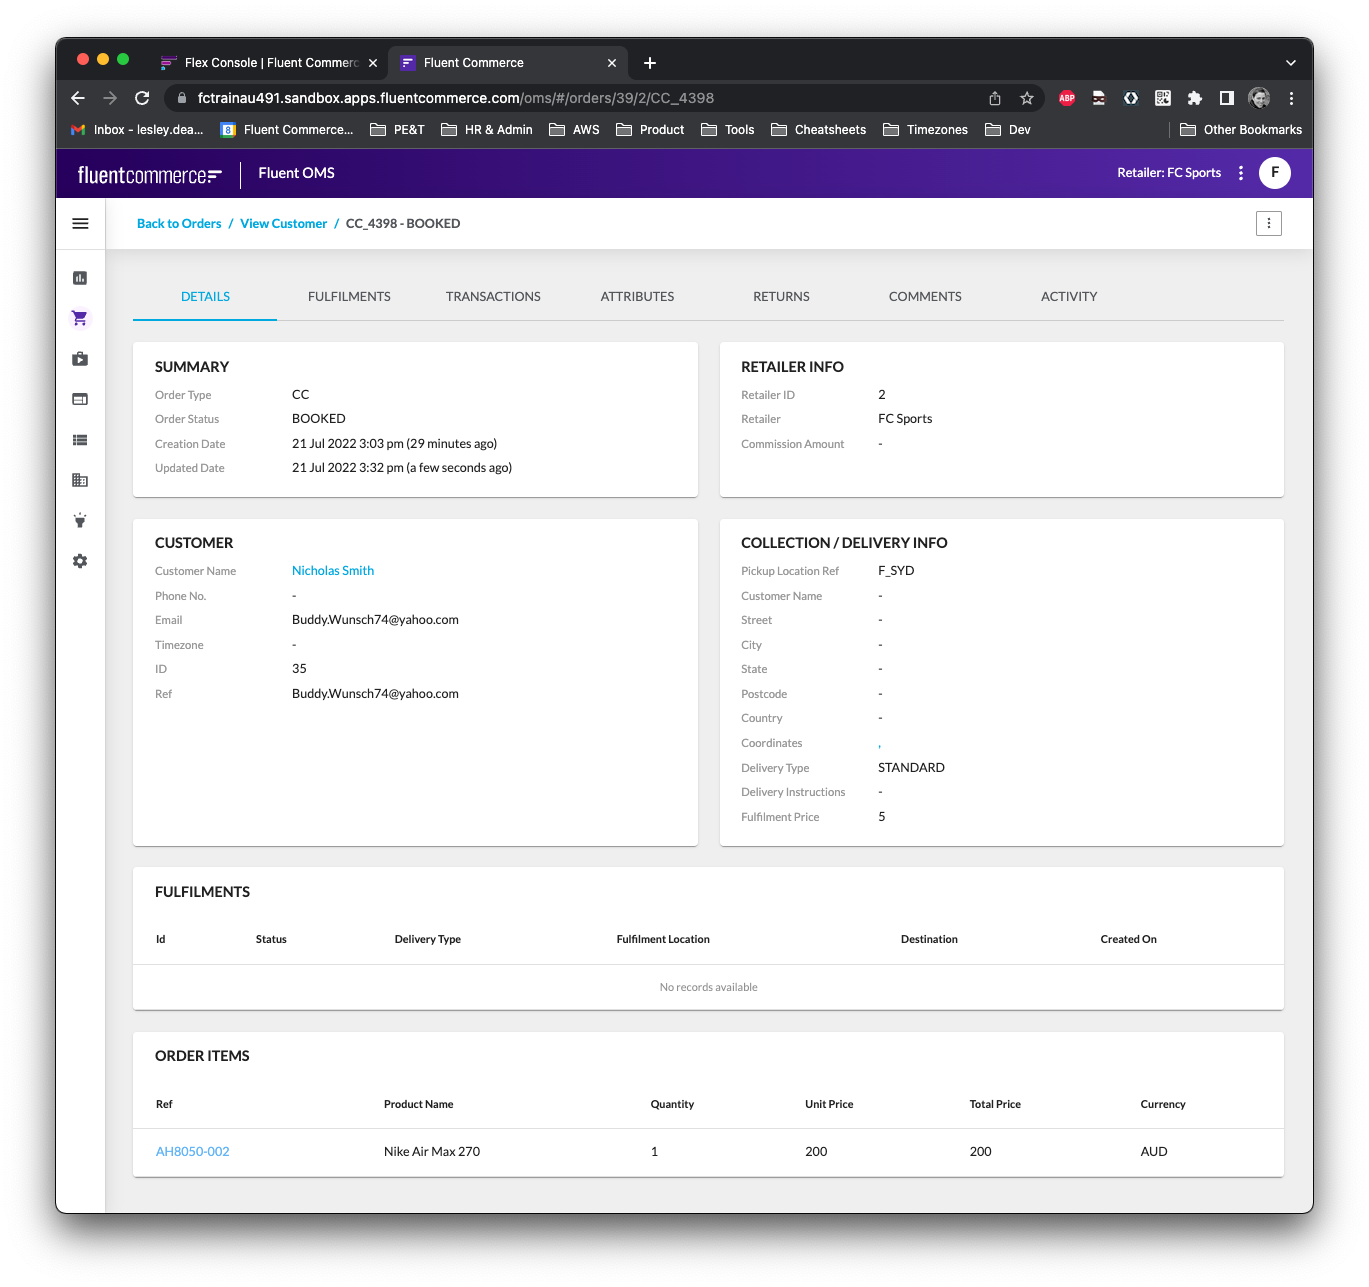Viewport: 1369px width, 1287px height.
Task: Open the hamburger navigation menu
Action: coord(80,224)
